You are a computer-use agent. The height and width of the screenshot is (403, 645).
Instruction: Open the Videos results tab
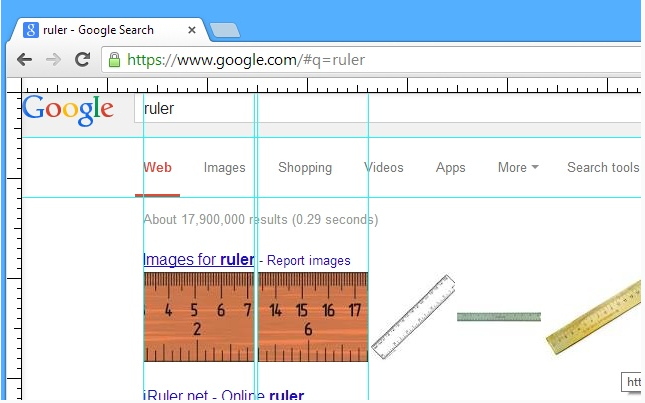384,167
